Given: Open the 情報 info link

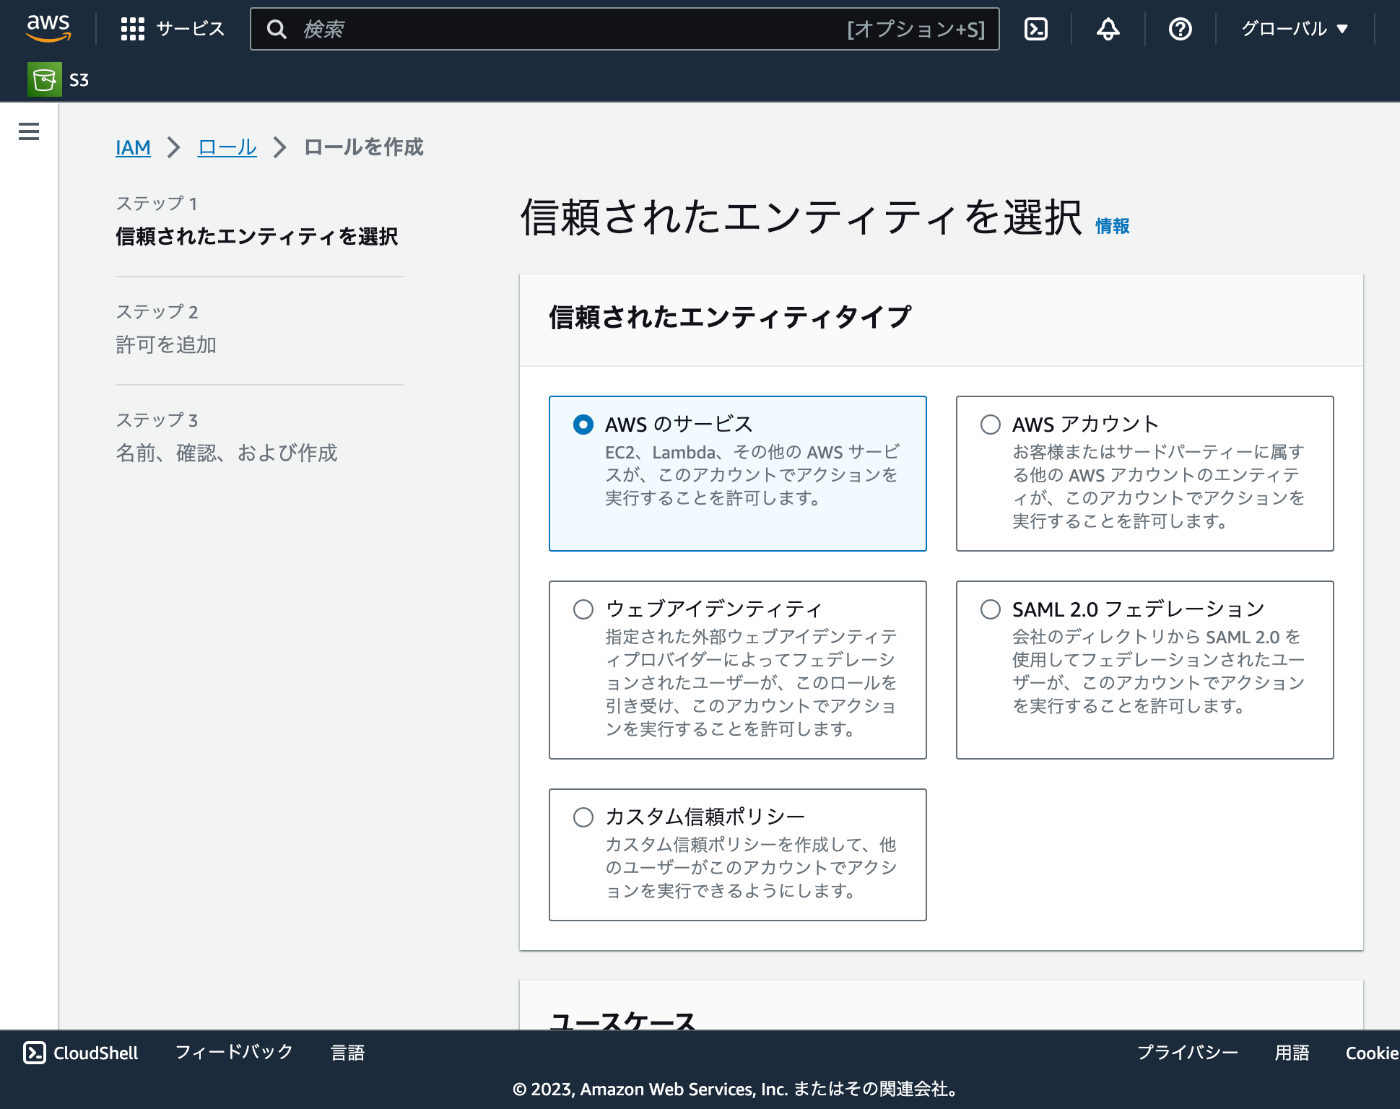Looking at the screenshot, I should click(x=1112, y=226).
